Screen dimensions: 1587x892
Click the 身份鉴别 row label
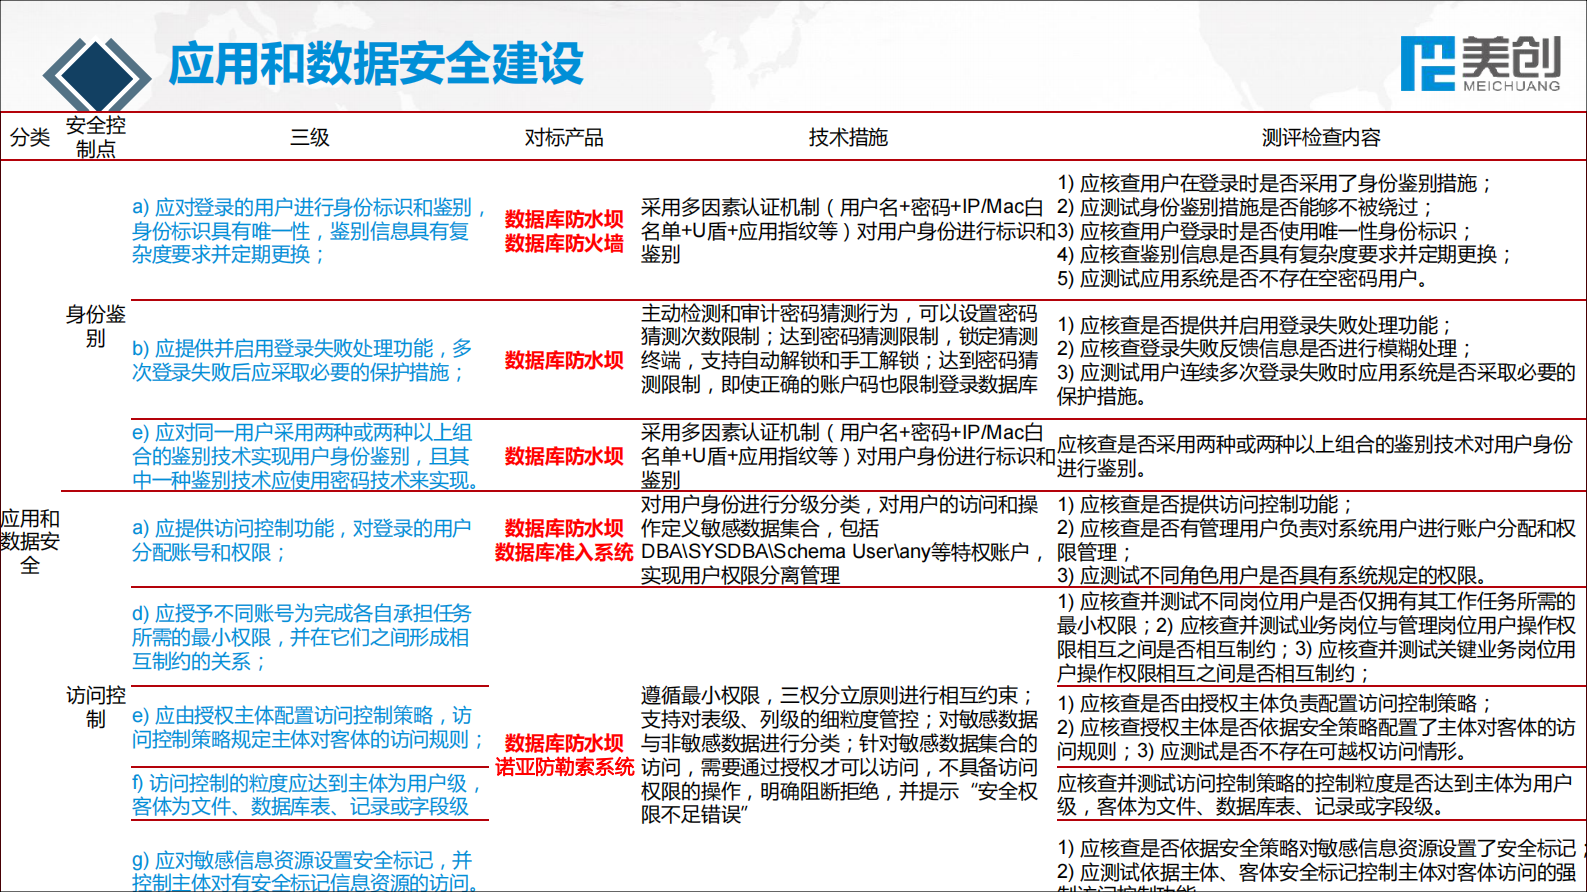click(96, 326)
